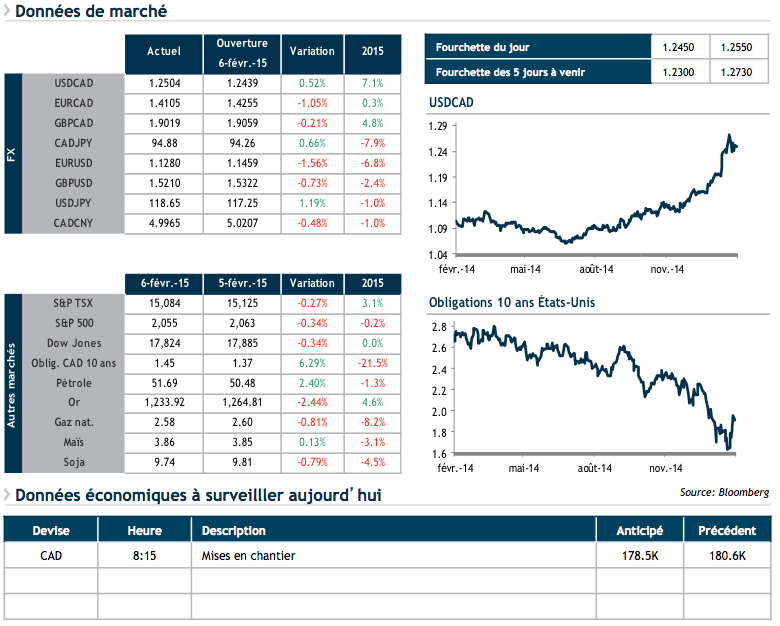Click the Pétrole row label
Image resolution: width=780 pixels, height=626 pixels.
[x=74, y=383]
